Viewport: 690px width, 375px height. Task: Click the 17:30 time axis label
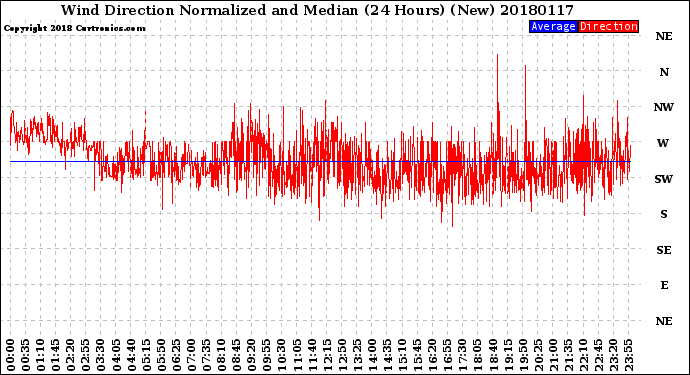pyautogui.click(x=462, y=355)
